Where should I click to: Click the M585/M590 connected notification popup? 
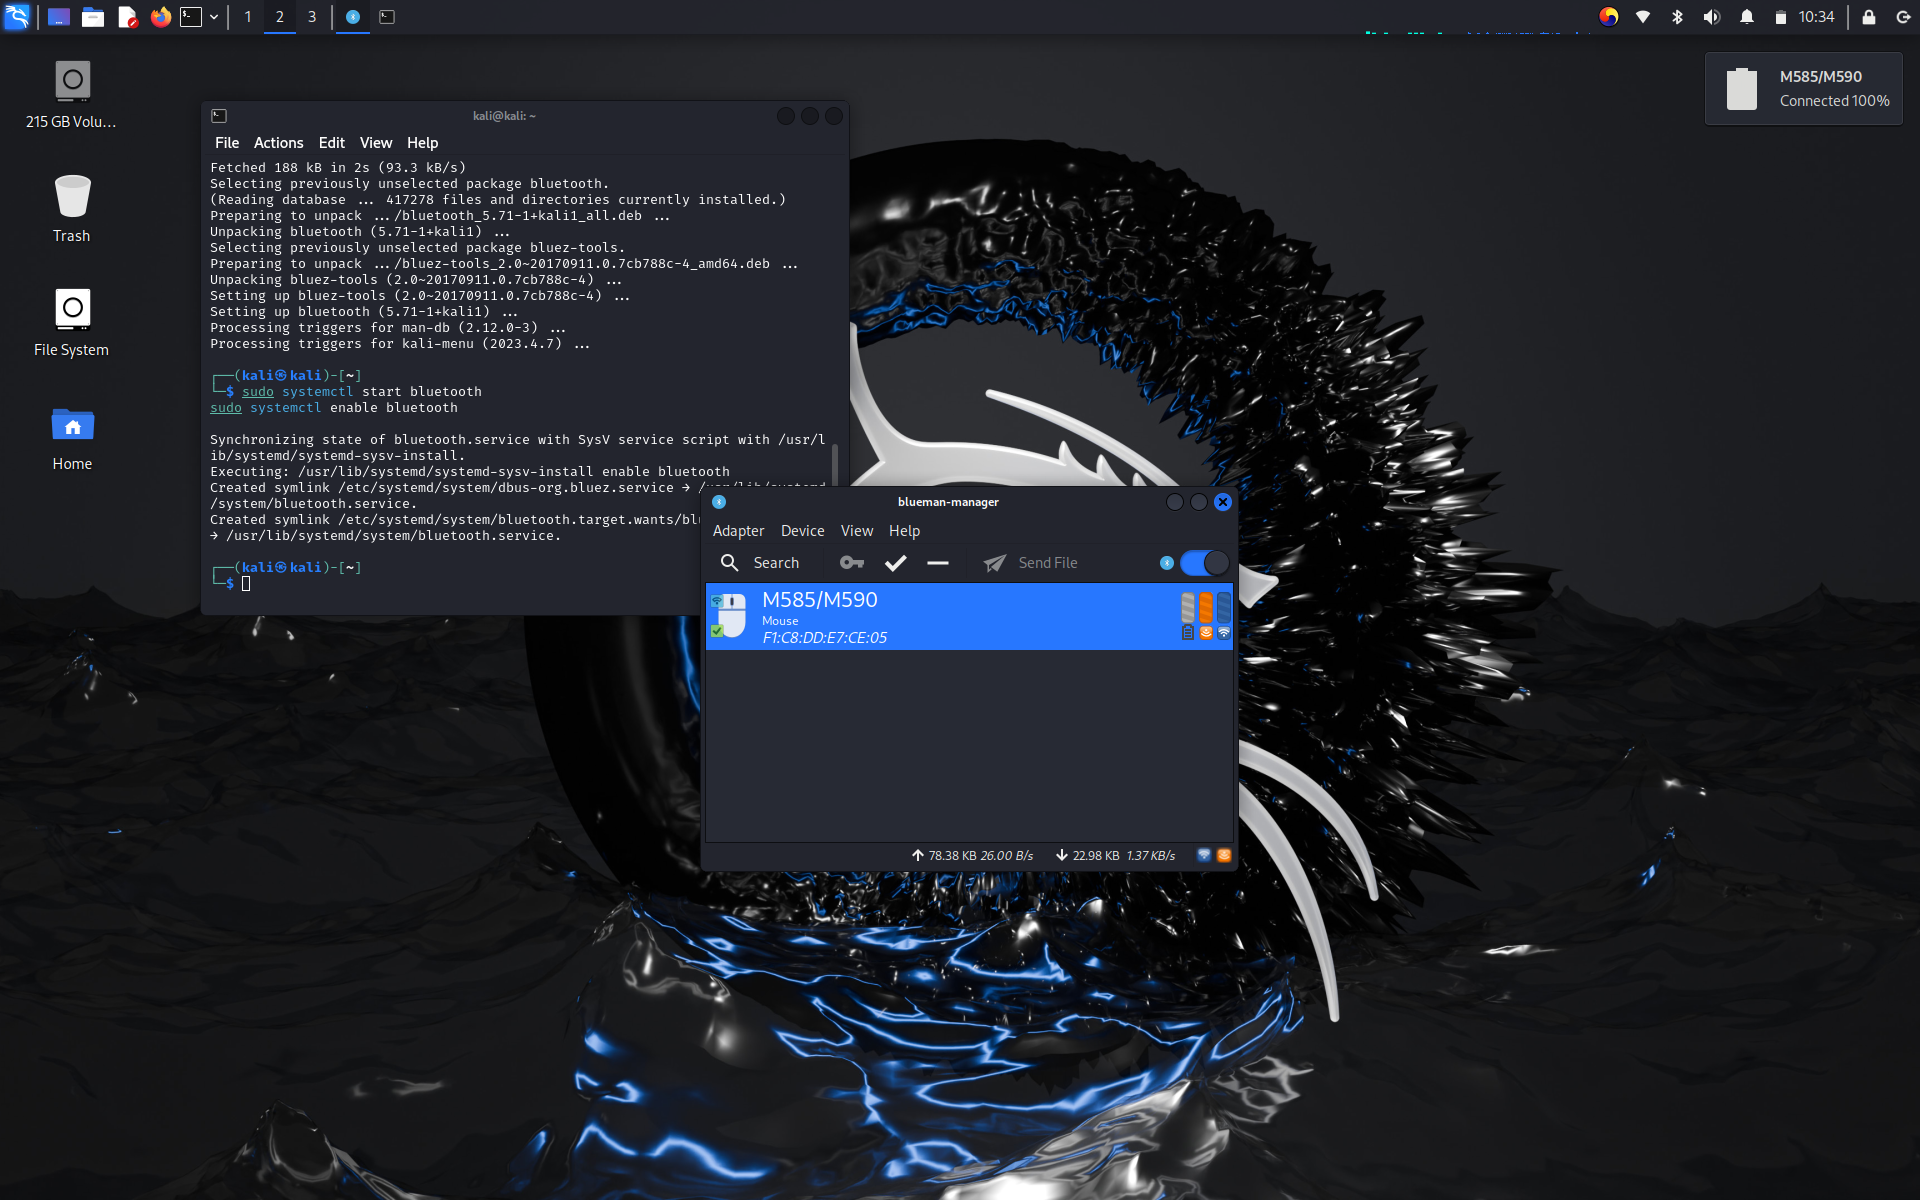point(1803,89)
